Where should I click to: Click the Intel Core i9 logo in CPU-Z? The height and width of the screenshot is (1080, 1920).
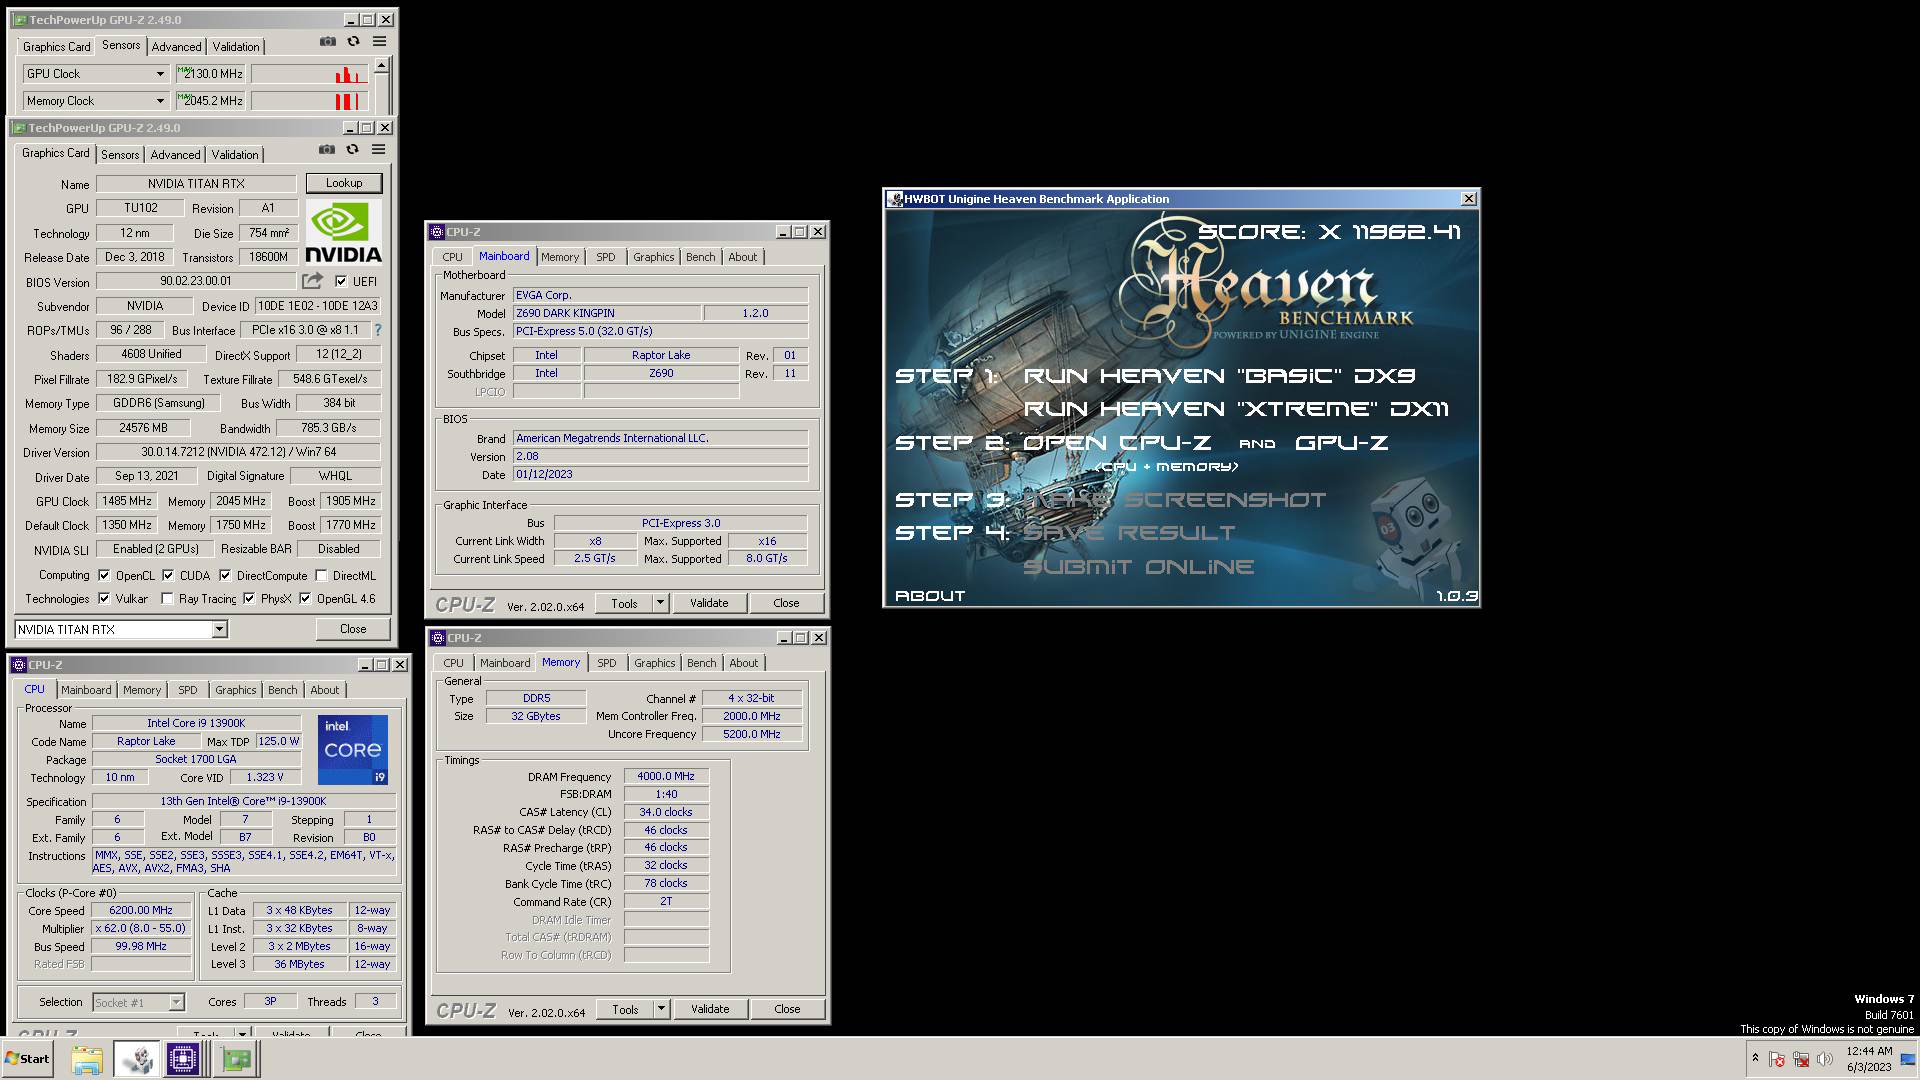coord(353,750)
